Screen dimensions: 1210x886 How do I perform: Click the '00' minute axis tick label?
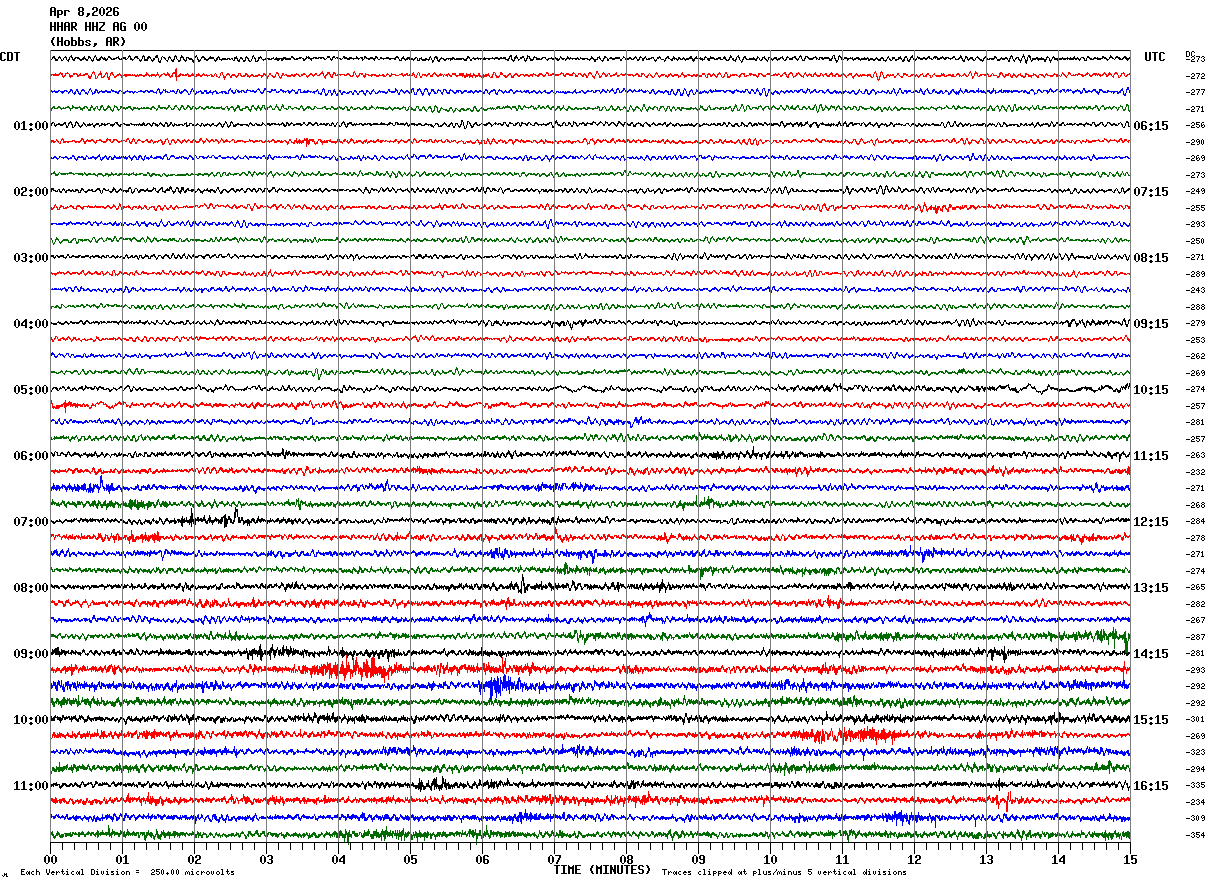coord(50,859)
